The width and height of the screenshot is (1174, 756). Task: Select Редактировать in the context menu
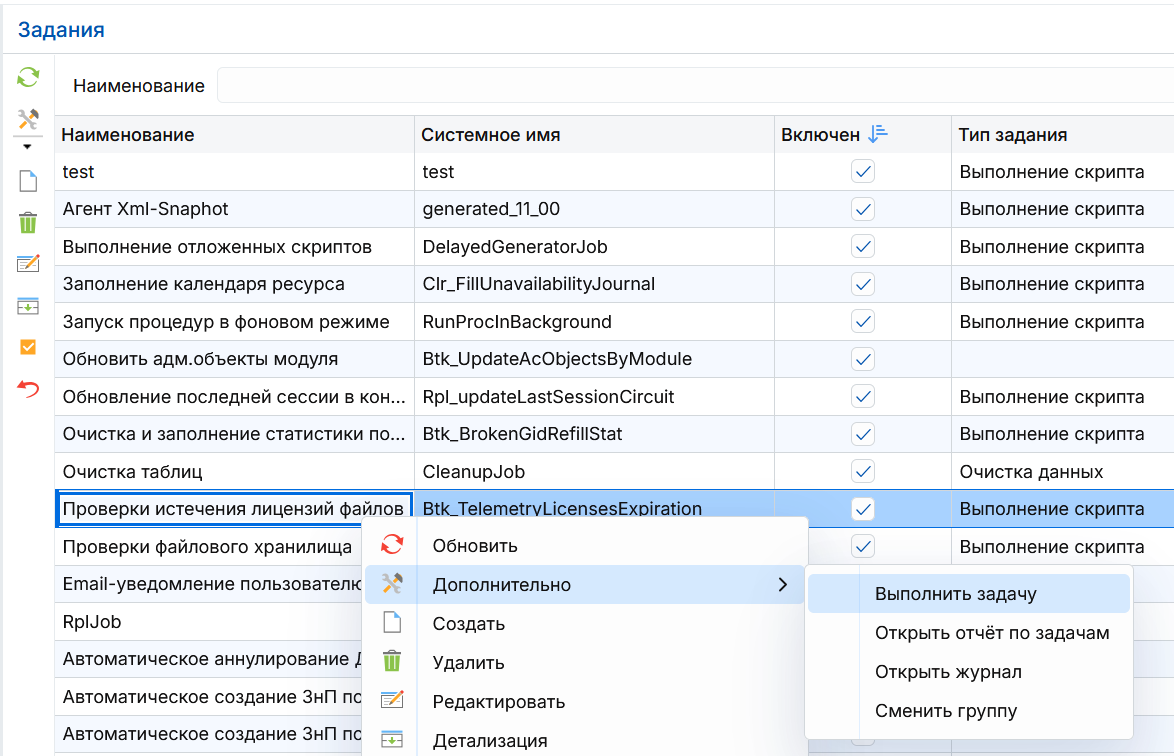pyautogui.click(x=498, y=702)
